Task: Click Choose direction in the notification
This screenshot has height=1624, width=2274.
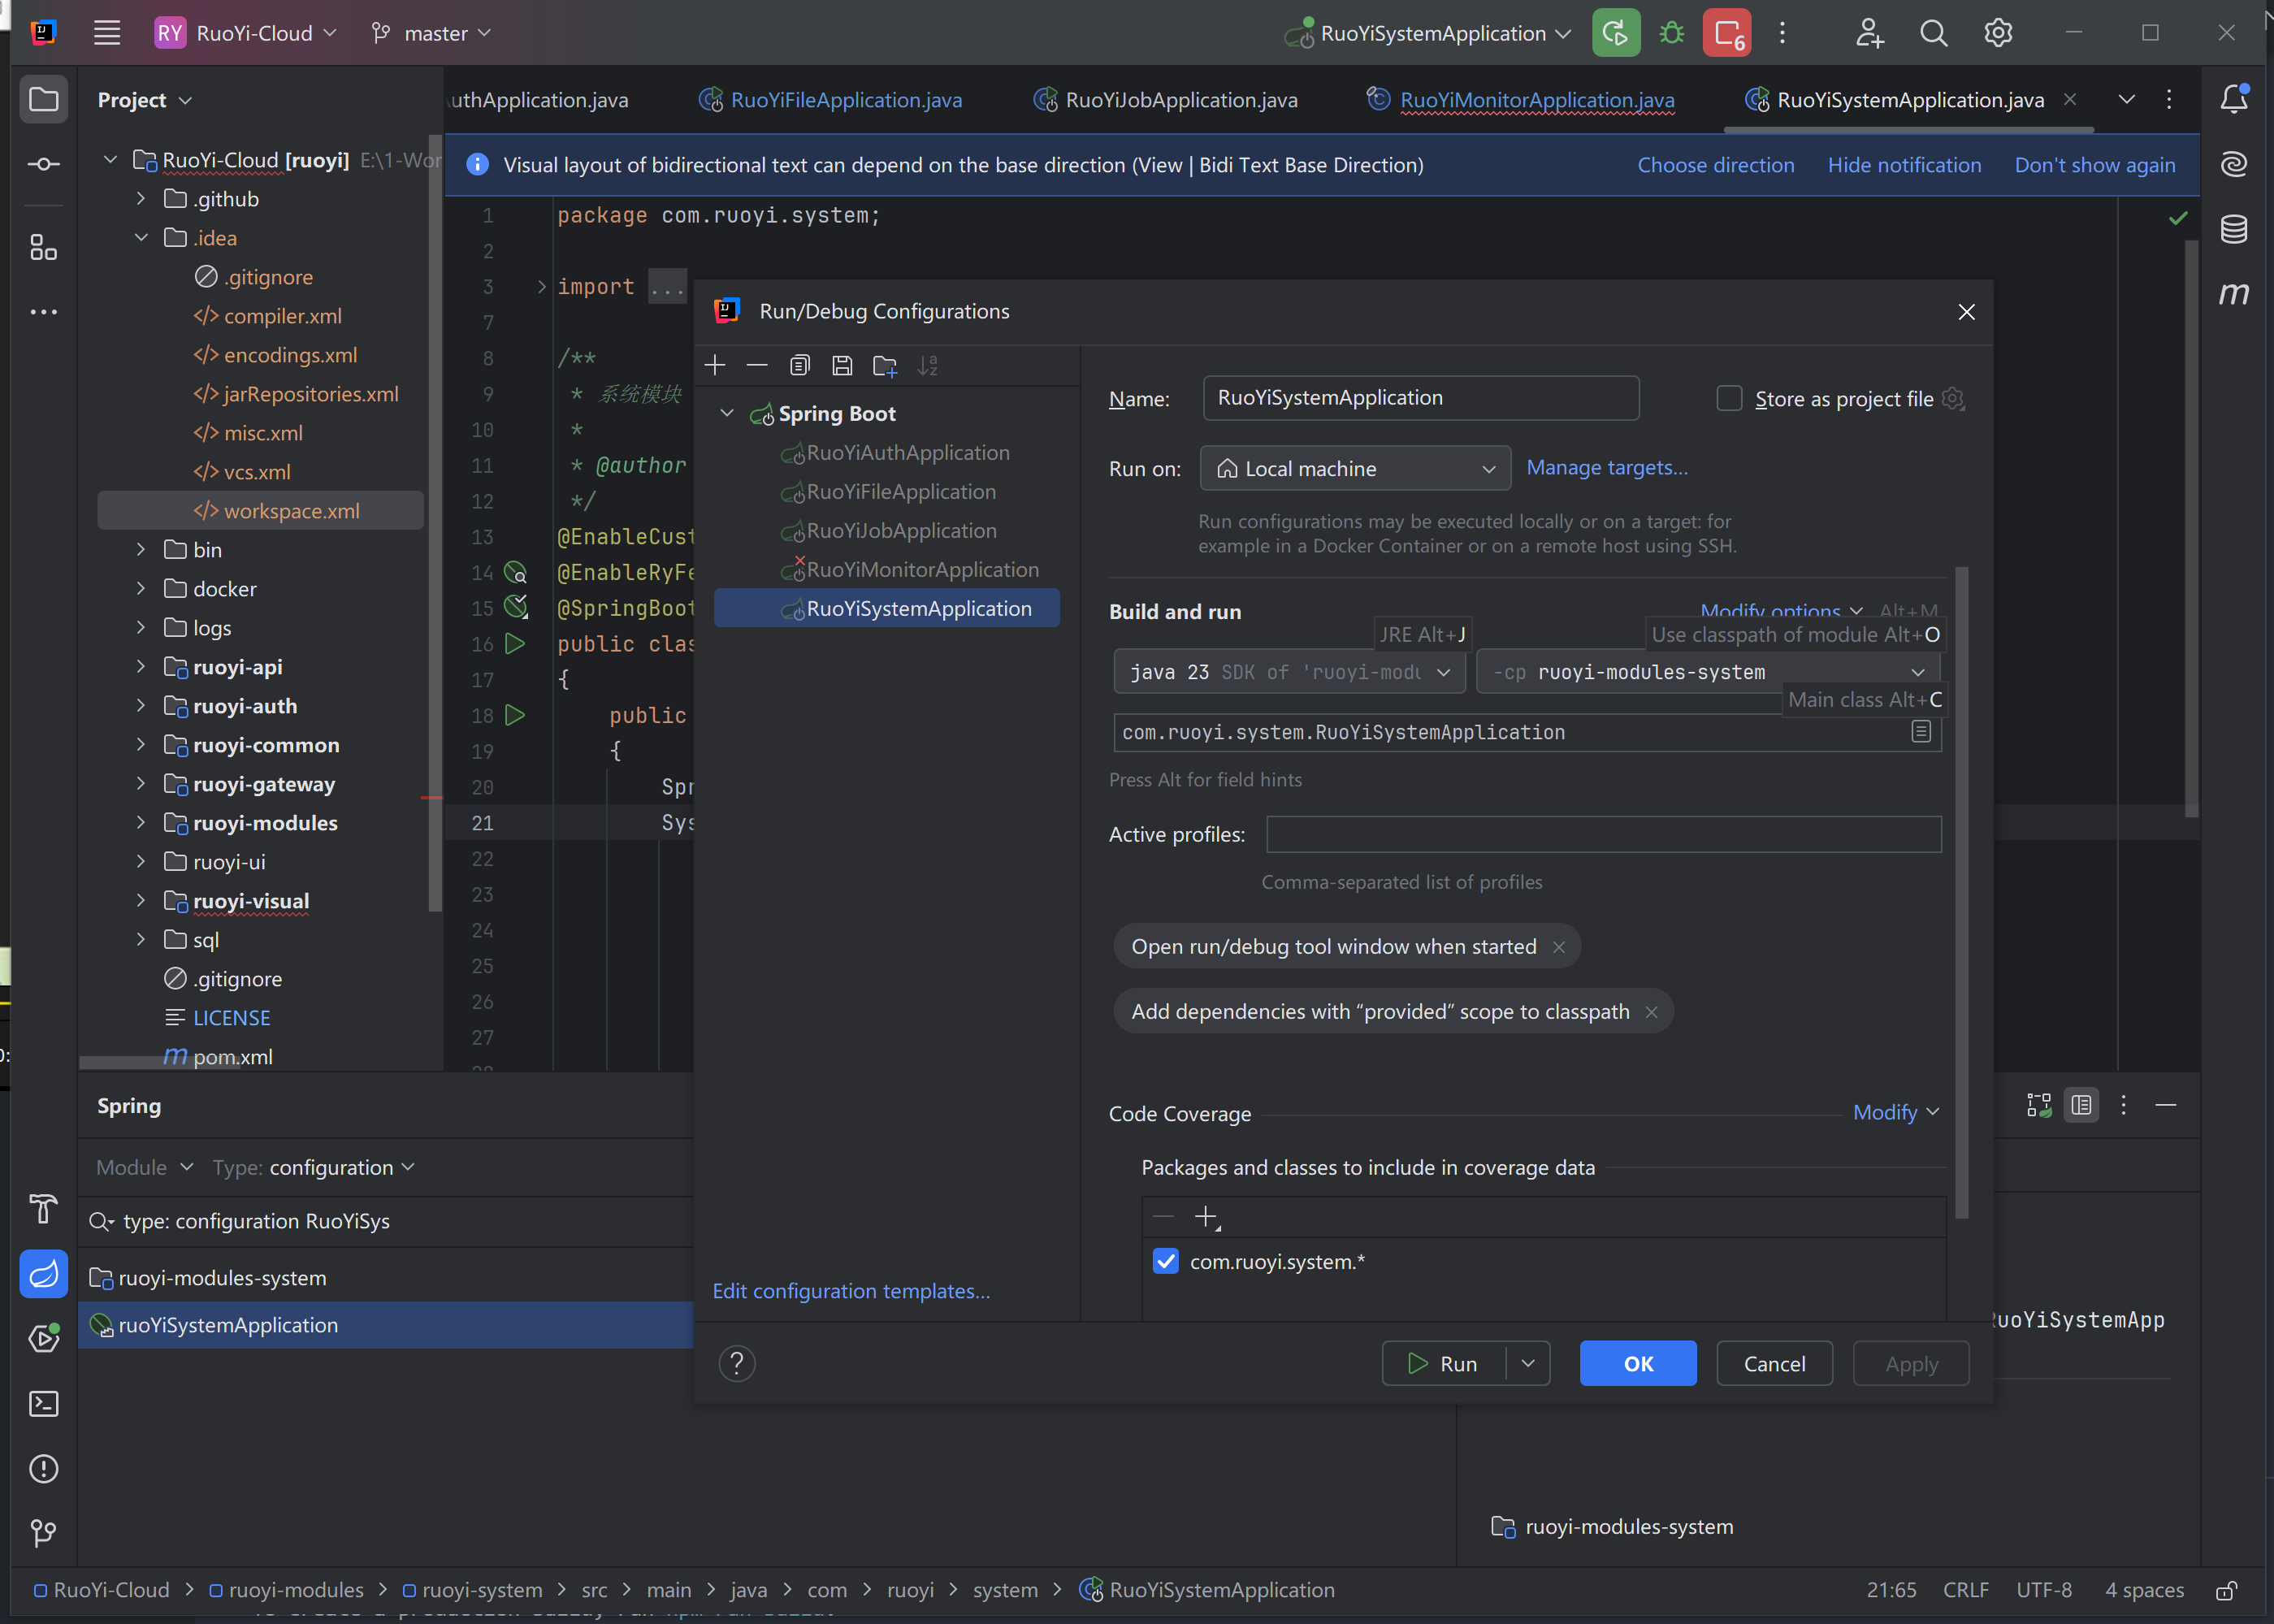Action: [x=1716, y=165]
